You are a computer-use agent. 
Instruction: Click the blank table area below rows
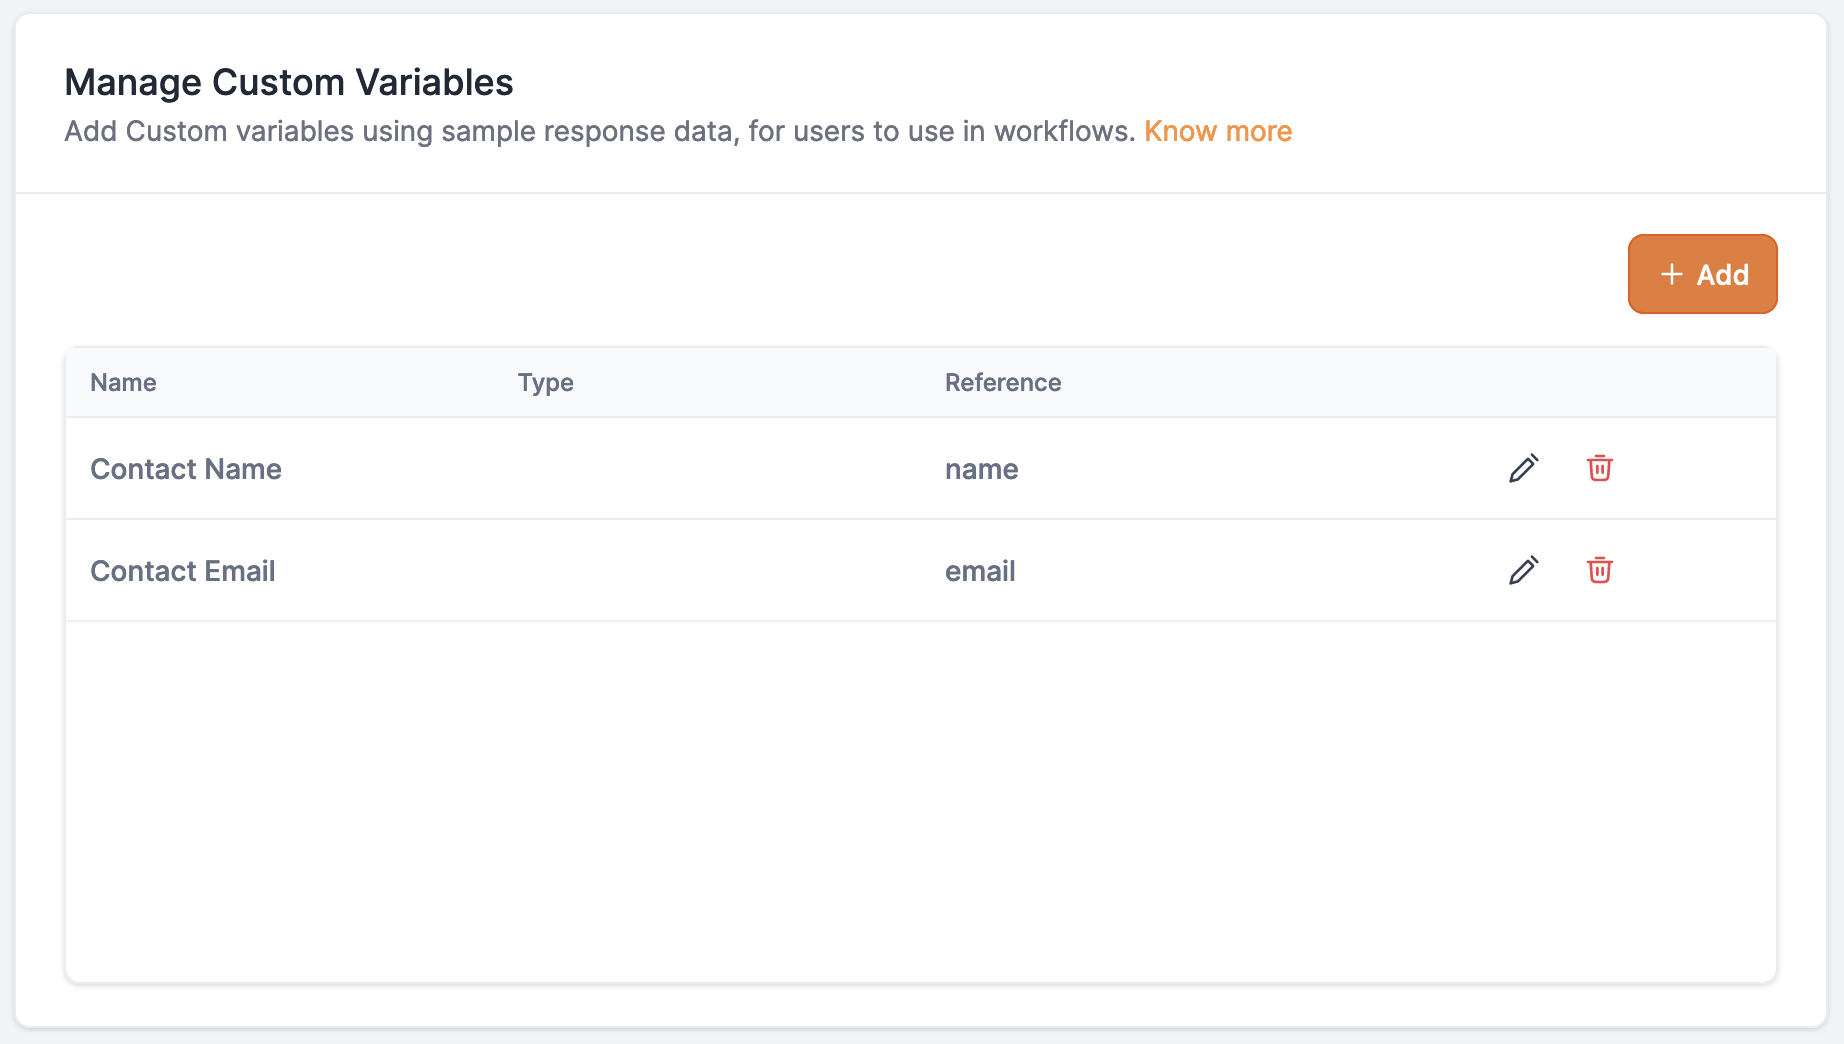click(920, 800)
